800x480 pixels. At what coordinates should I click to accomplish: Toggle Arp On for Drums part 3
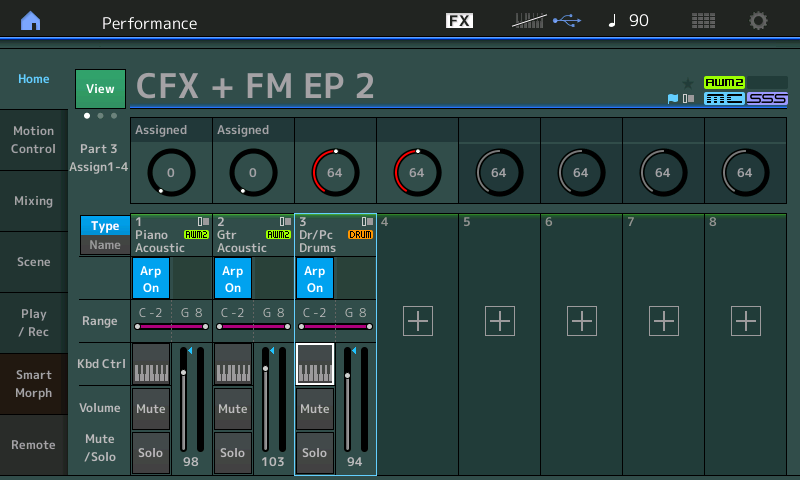pyautogui.click(x=315, y=278)
